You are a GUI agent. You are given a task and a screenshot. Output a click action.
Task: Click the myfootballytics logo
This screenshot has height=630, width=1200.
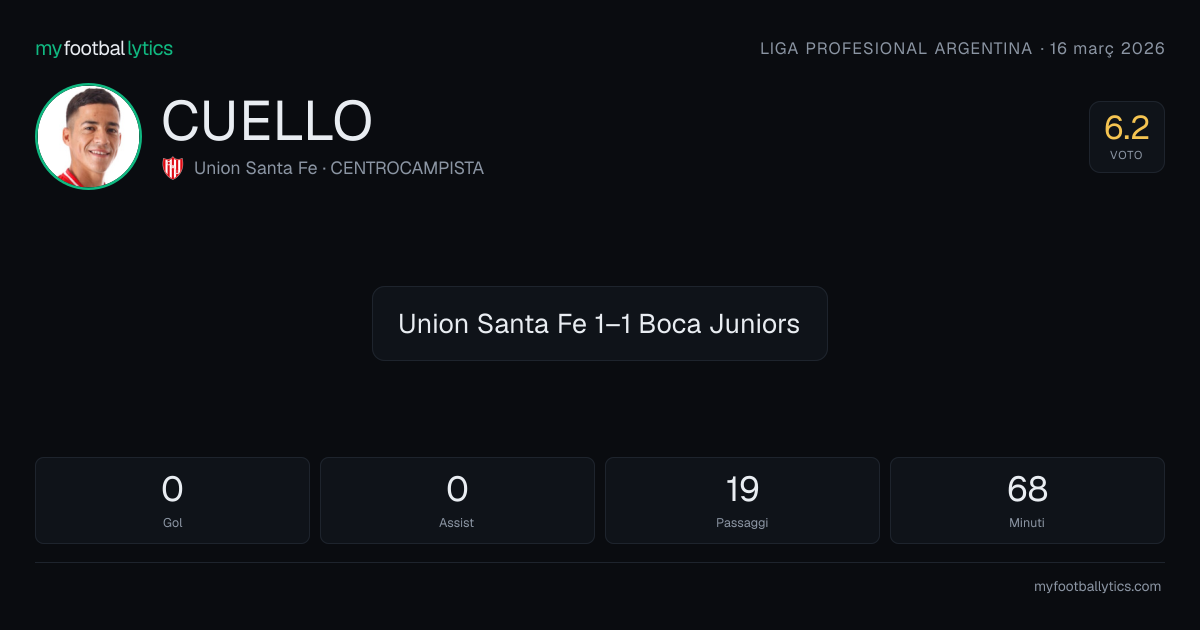(104, 48)
